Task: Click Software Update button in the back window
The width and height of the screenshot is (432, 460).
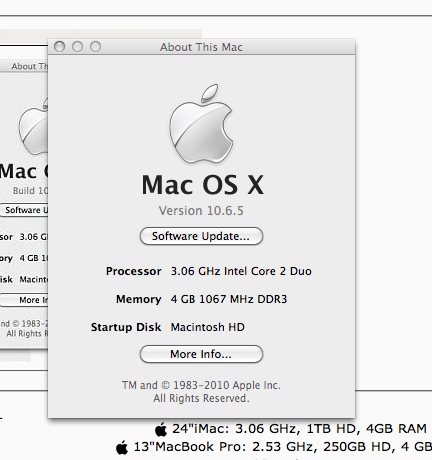Action: tap(24, 210)
